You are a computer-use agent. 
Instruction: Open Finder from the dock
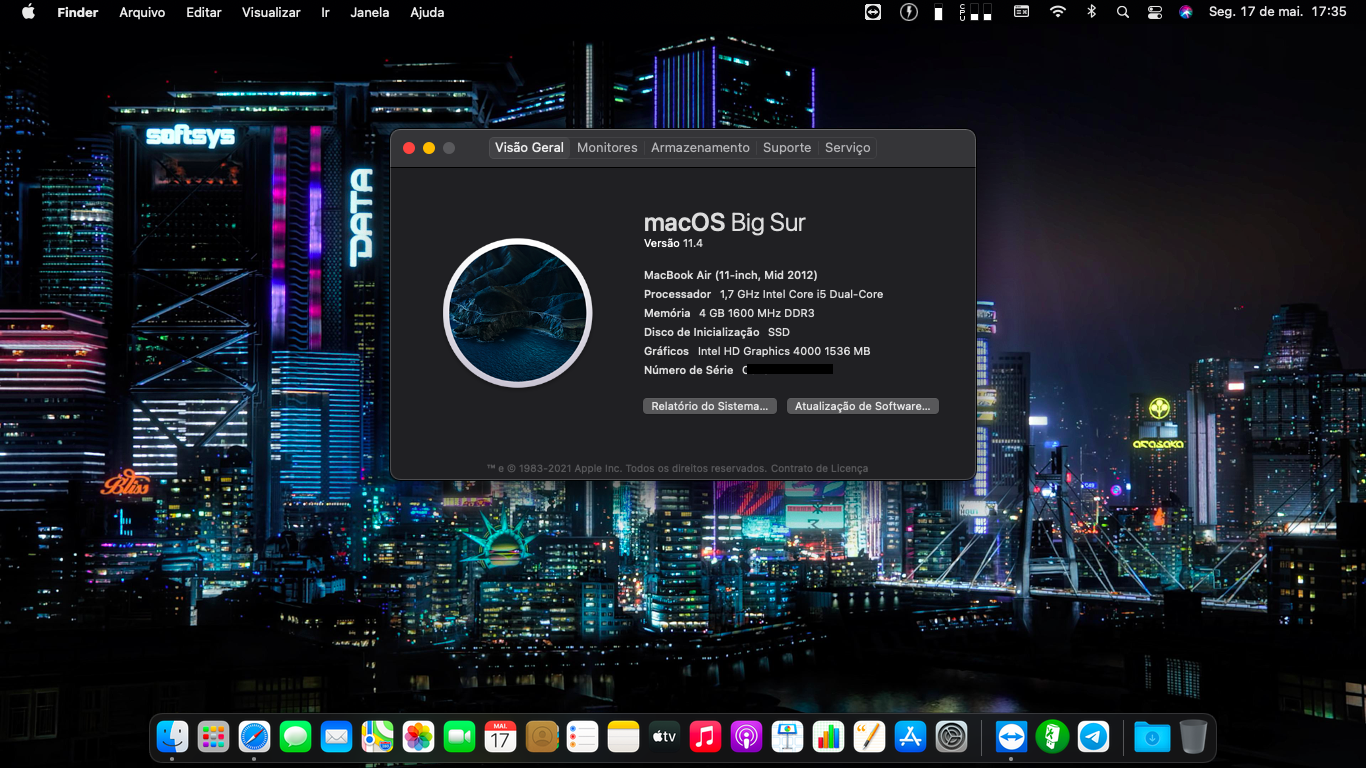[x=172, y=737]
